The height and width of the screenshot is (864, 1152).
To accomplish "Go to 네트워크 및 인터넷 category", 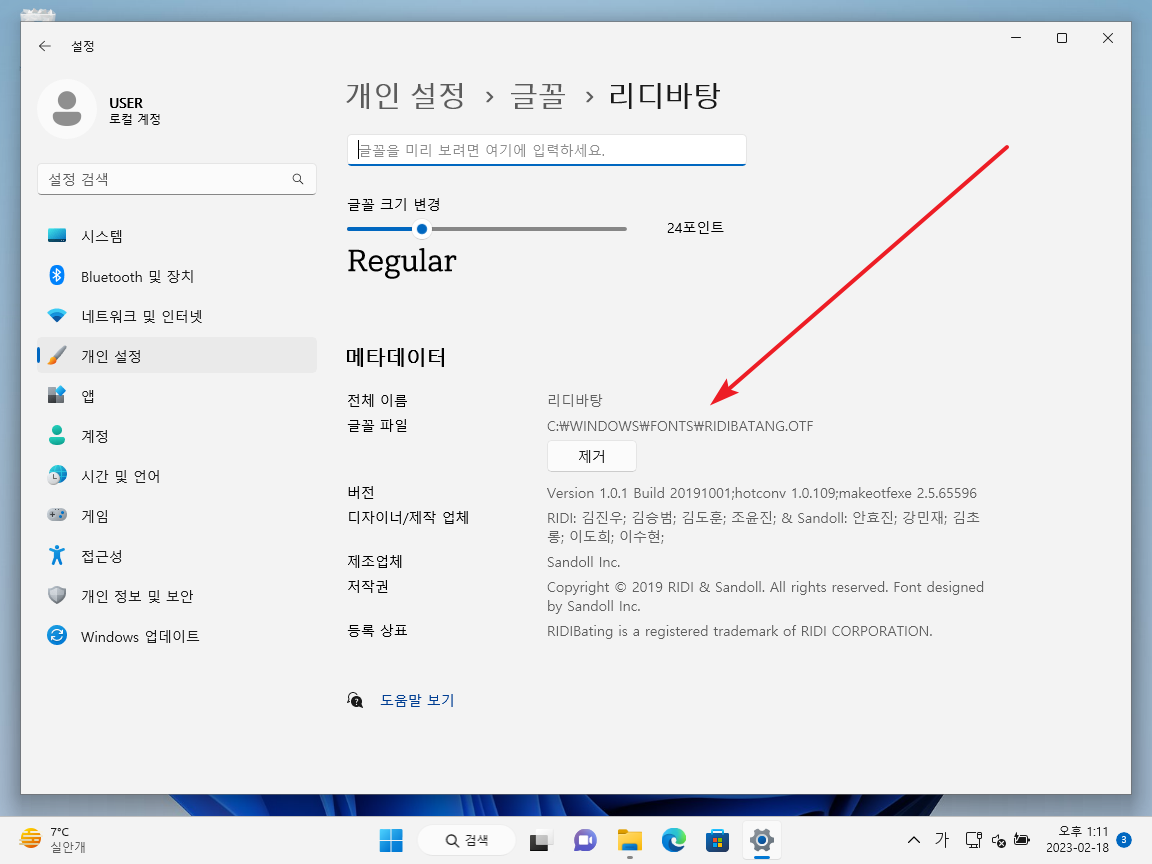I will click(x=177, y=316).
